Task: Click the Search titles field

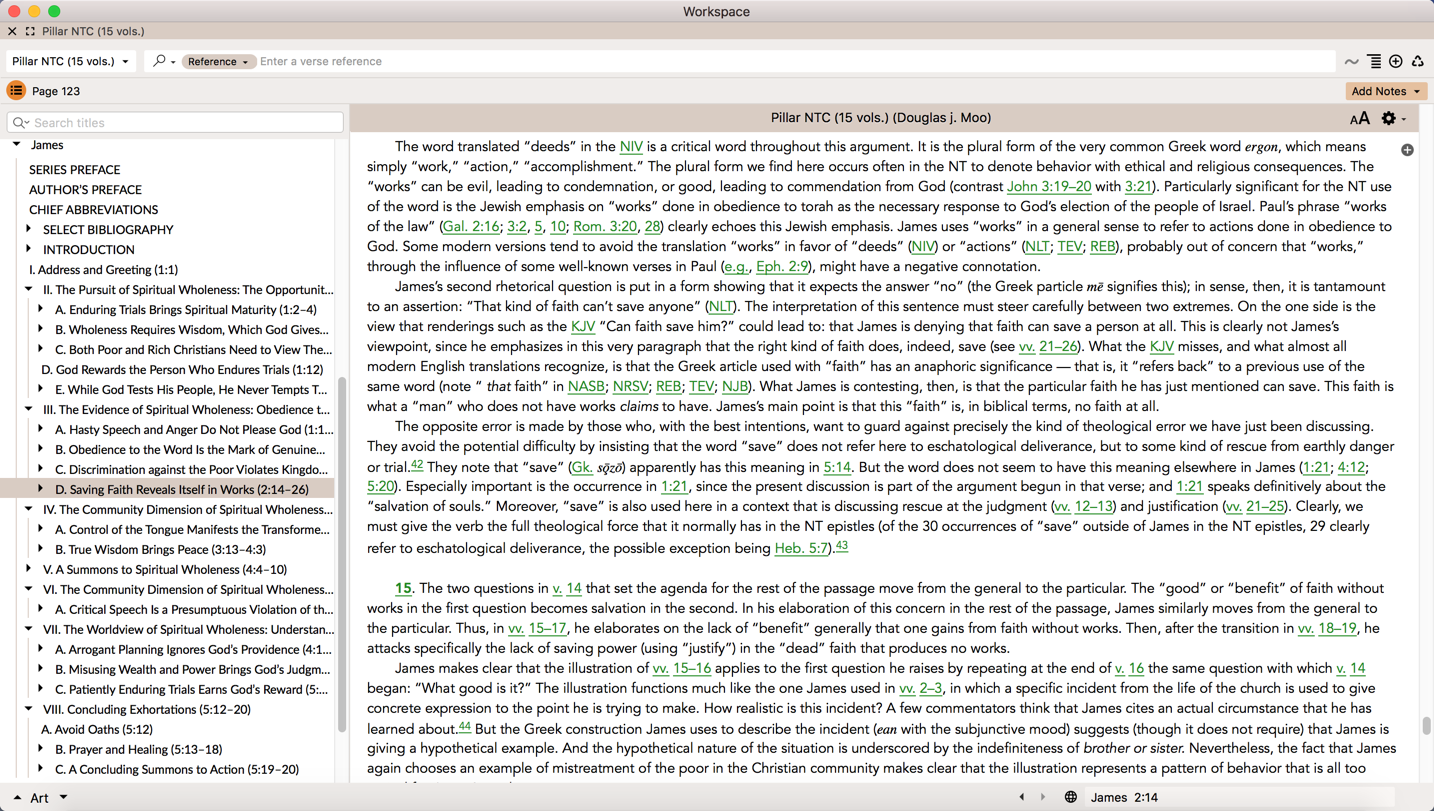Action: pos(176,123)
